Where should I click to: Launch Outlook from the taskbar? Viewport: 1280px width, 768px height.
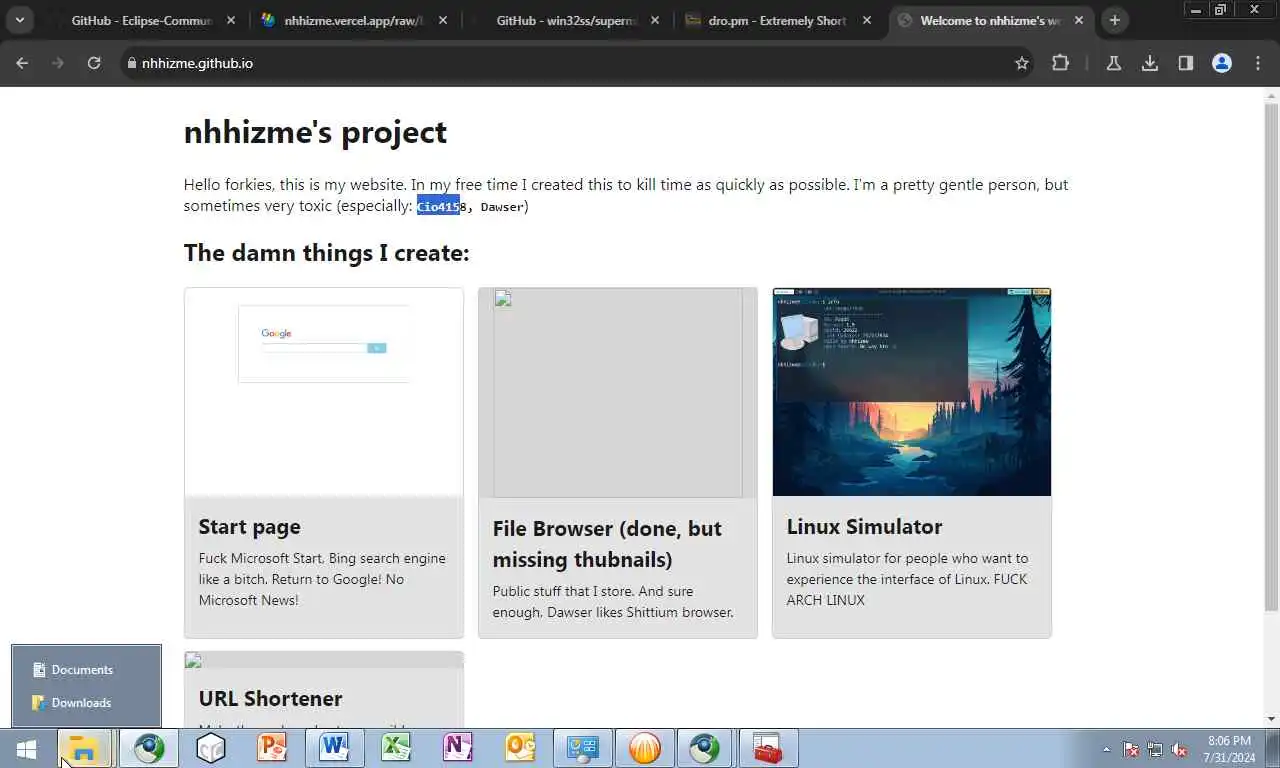pyautogui.click(x=520, y=748)
